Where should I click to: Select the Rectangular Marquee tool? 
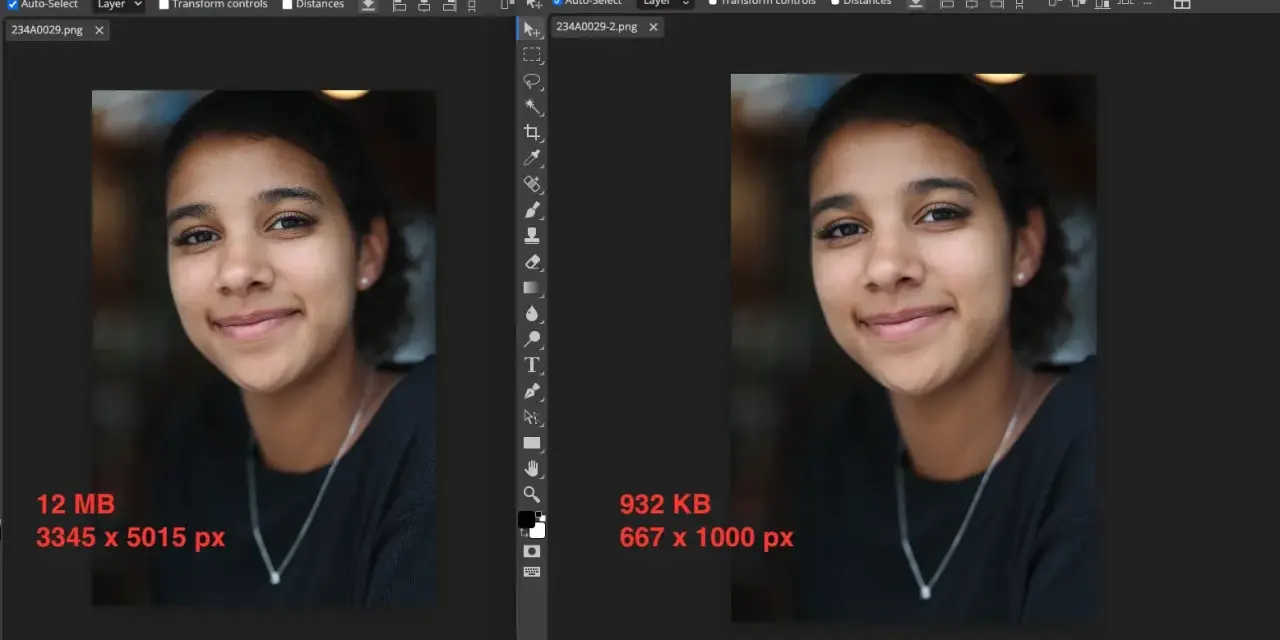pyautogui.click(x=532, y=55)
